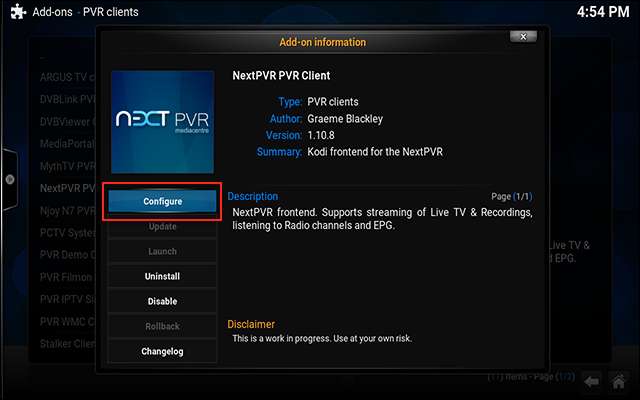
Task: Click the Rollback button
Action: (x=162, y=326)
